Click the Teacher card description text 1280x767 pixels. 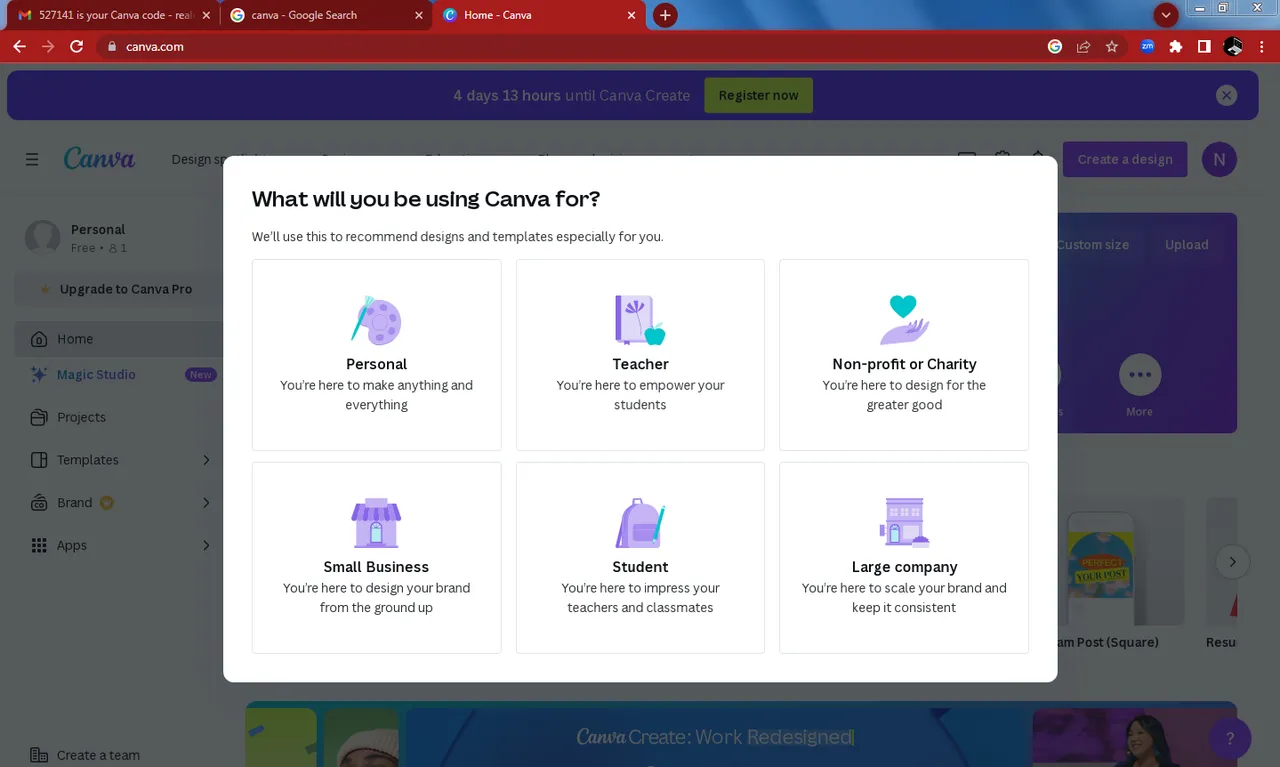tap(640, 395)
